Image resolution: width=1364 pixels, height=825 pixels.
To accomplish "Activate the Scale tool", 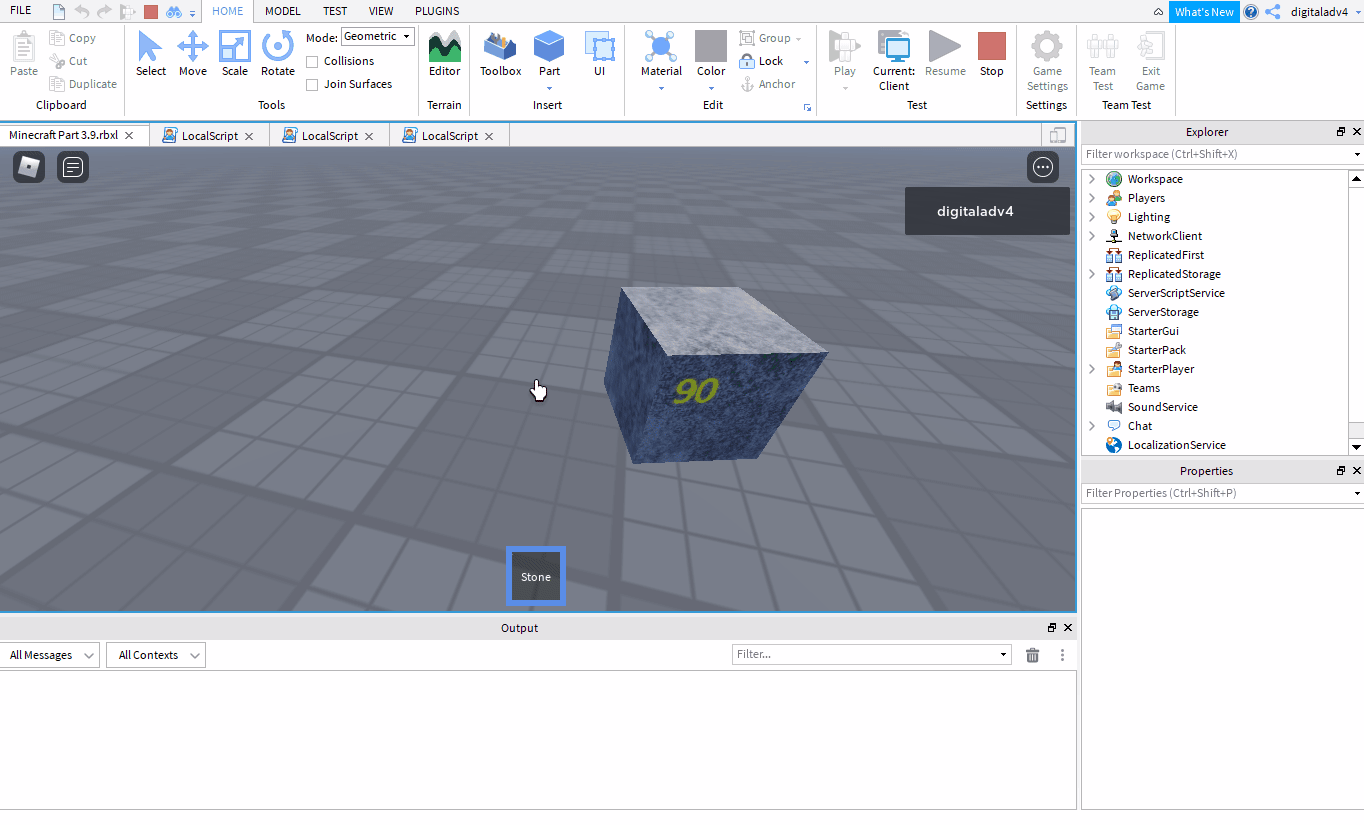I will tap(235, 54).
